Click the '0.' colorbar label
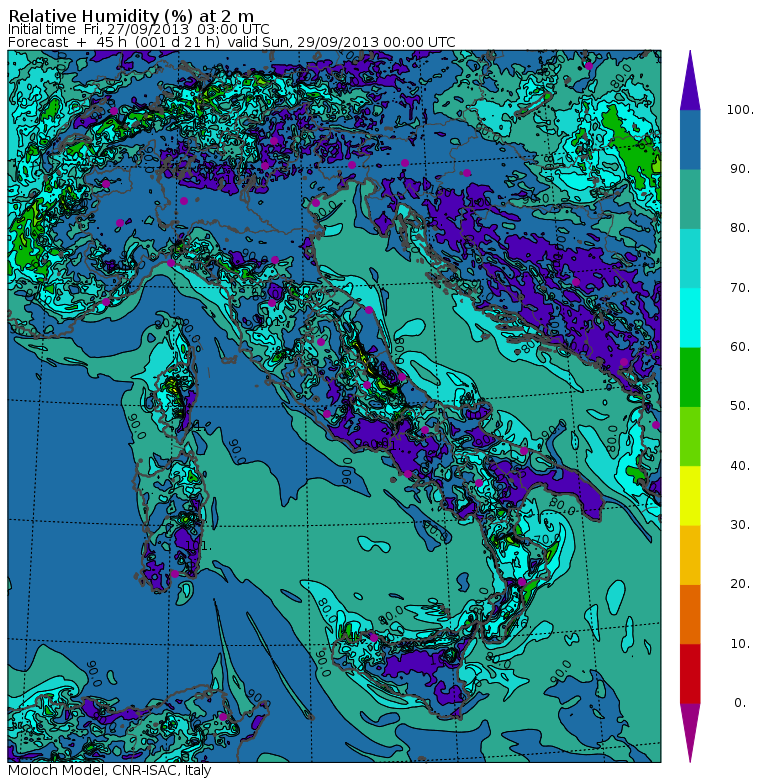The height and width of the screenshot is (784, 760). [740, 703]
